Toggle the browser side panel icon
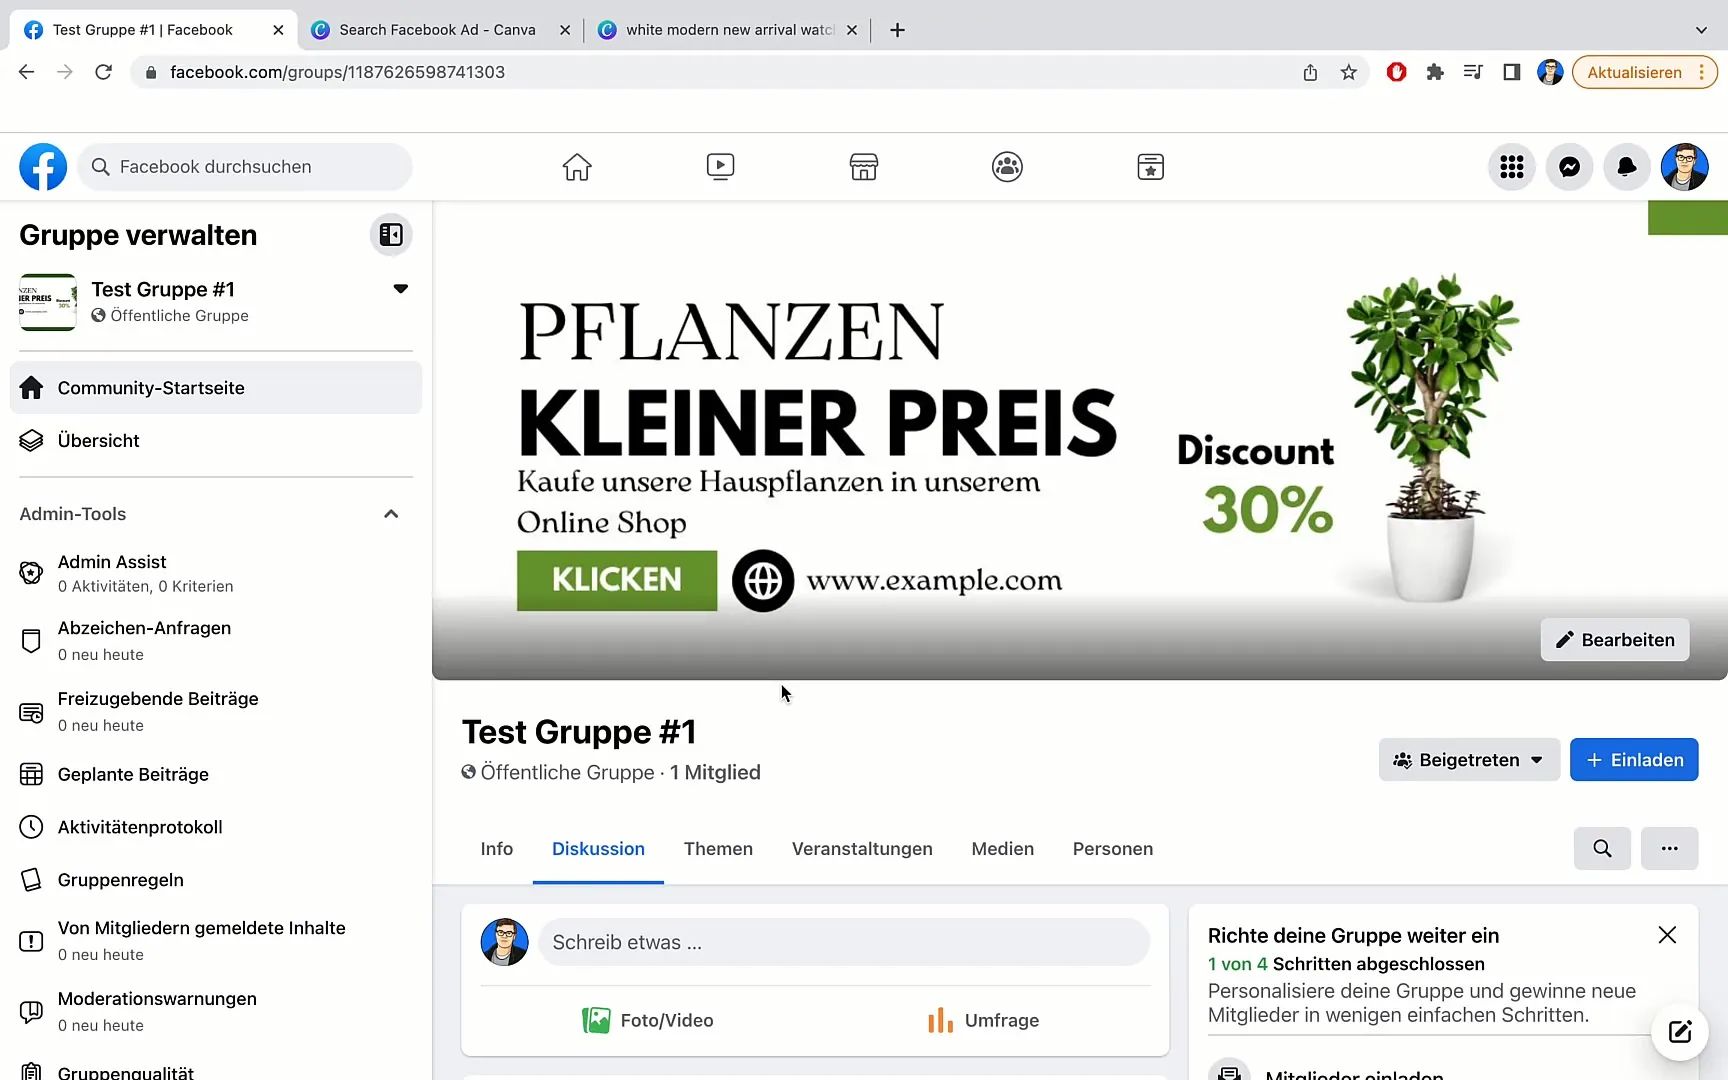The image size is (1728, 1080). [1512, 72]
